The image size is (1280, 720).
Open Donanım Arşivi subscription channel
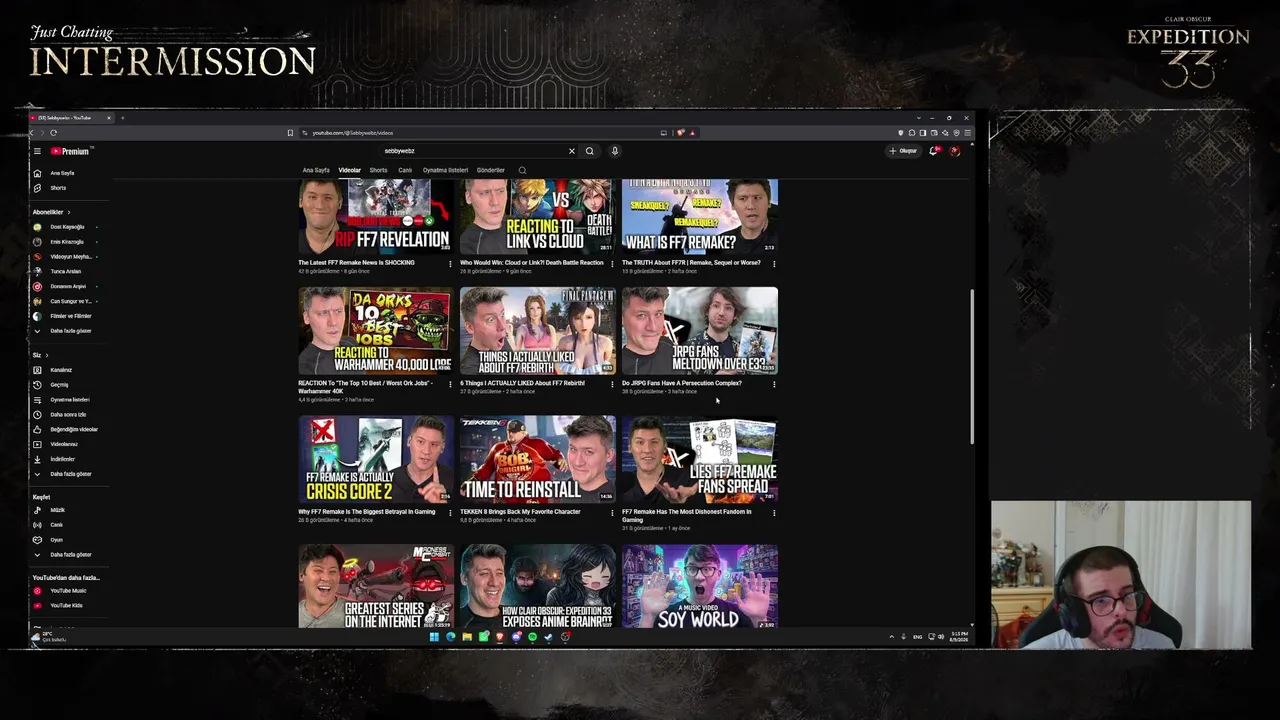pyautogui.click(x=68, y=286)
